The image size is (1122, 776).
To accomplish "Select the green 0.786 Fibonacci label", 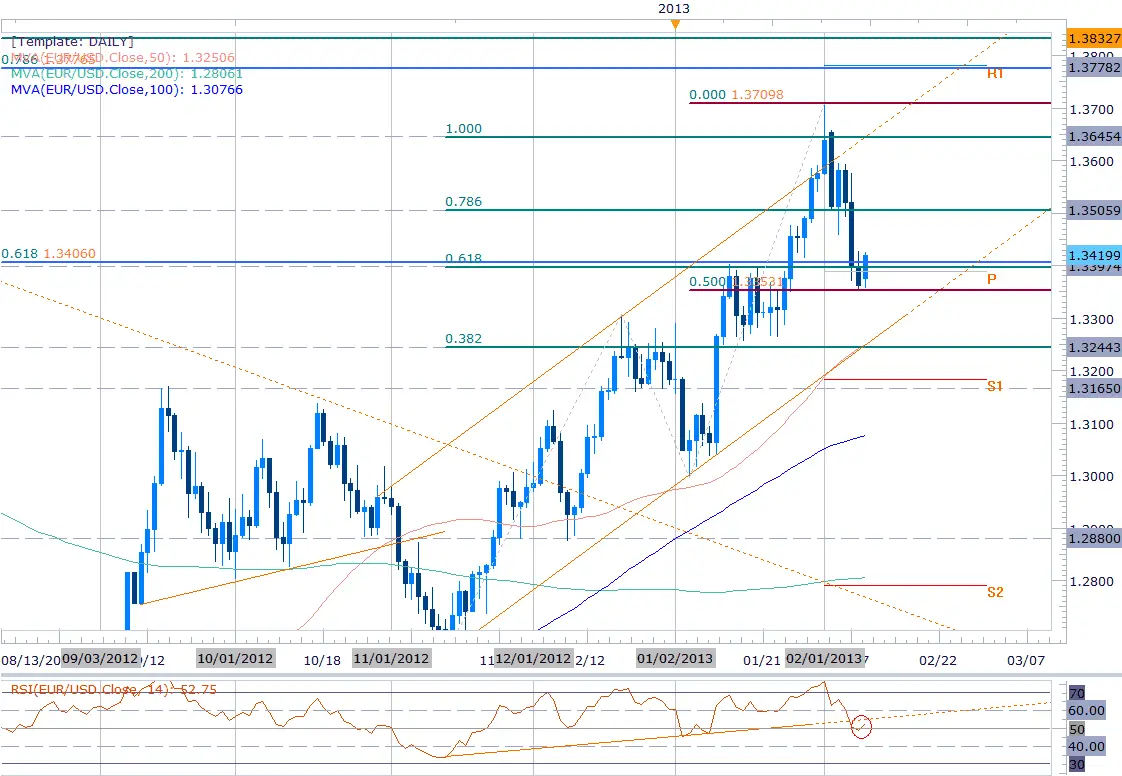I will click(x=464, y=202).
